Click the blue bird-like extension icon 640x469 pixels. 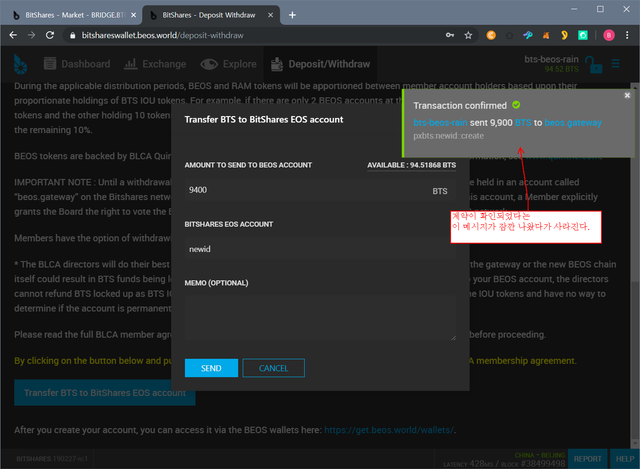coord(528,36)
